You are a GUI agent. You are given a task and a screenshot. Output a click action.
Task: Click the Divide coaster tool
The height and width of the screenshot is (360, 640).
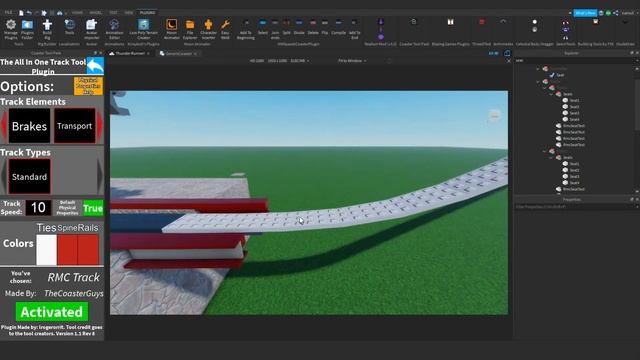click(x=299, y=27)
